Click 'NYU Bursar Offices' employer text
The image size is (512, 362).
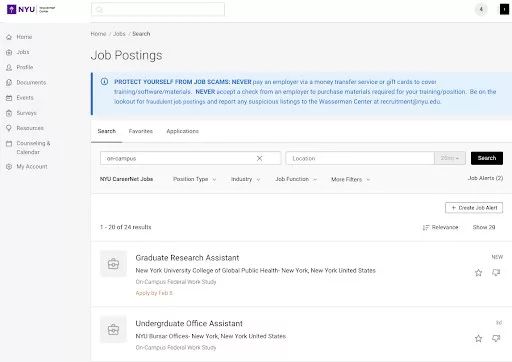(162, 336)
